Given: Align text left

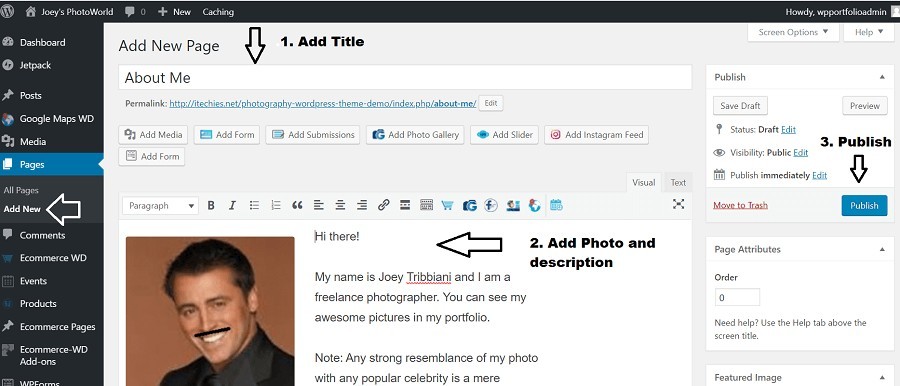Looking at the screenshot, I should 319,205.
